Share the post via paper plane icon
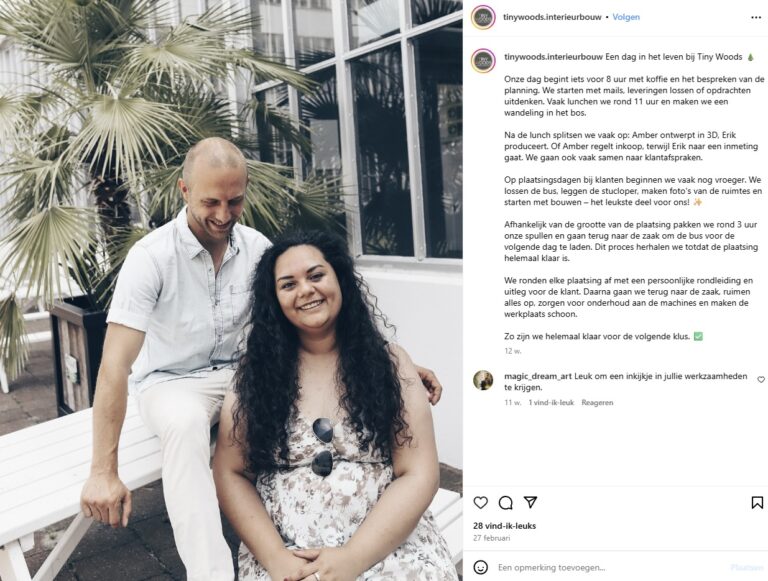768x581 pixels. click(530, 502)
